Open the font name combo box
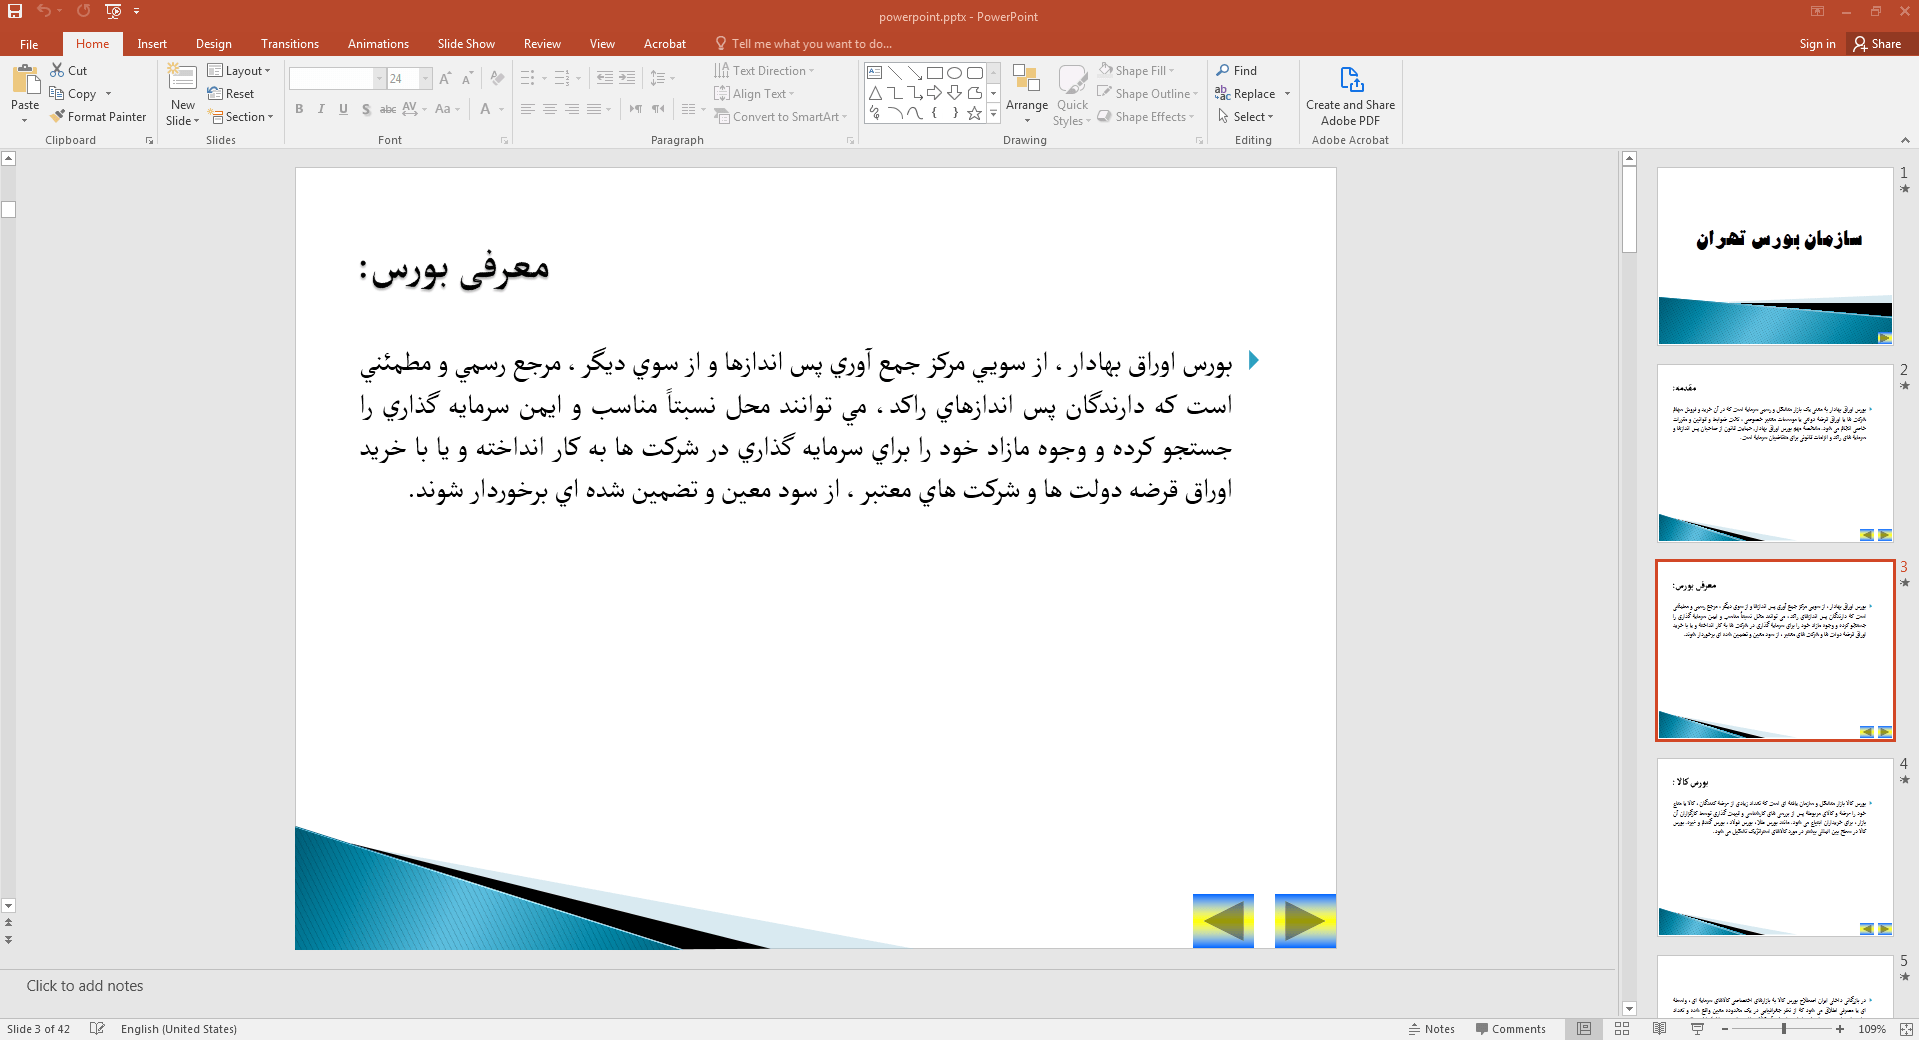This screenshot has width=1919, height=1040. point(337,78)
